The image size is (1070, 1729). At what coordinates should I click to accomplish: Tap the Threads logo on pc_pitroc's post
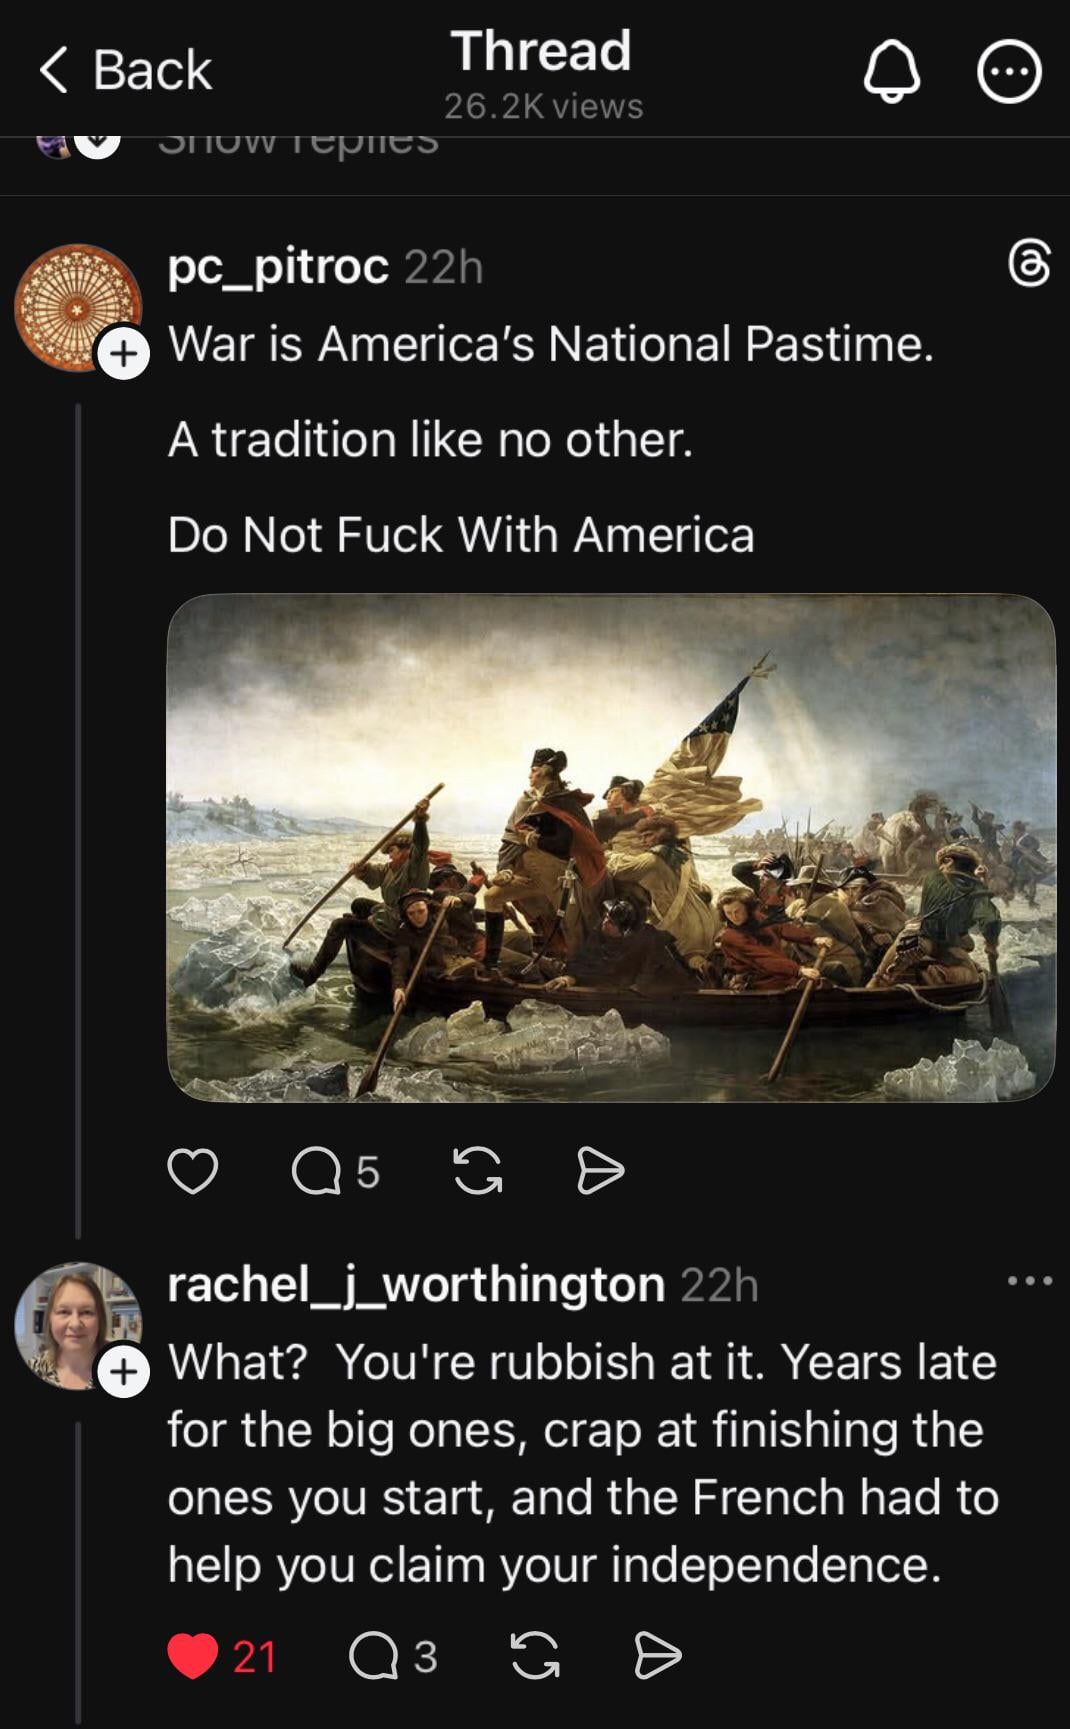(1029, 264)
